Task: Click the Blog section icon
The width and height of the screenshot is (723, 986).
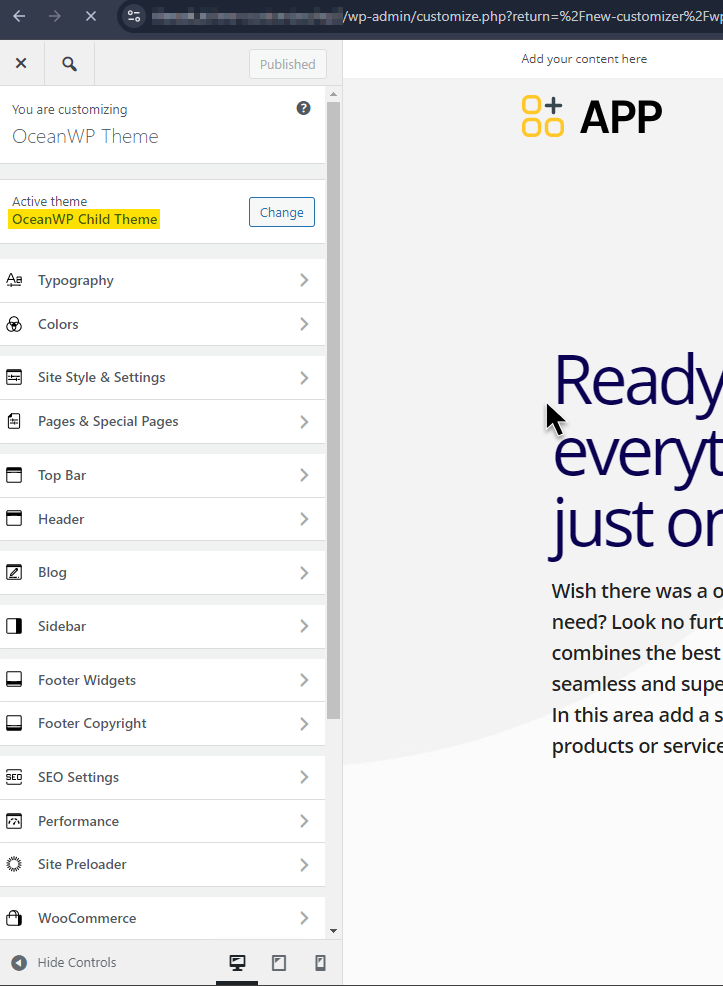Action: point(14,572)
